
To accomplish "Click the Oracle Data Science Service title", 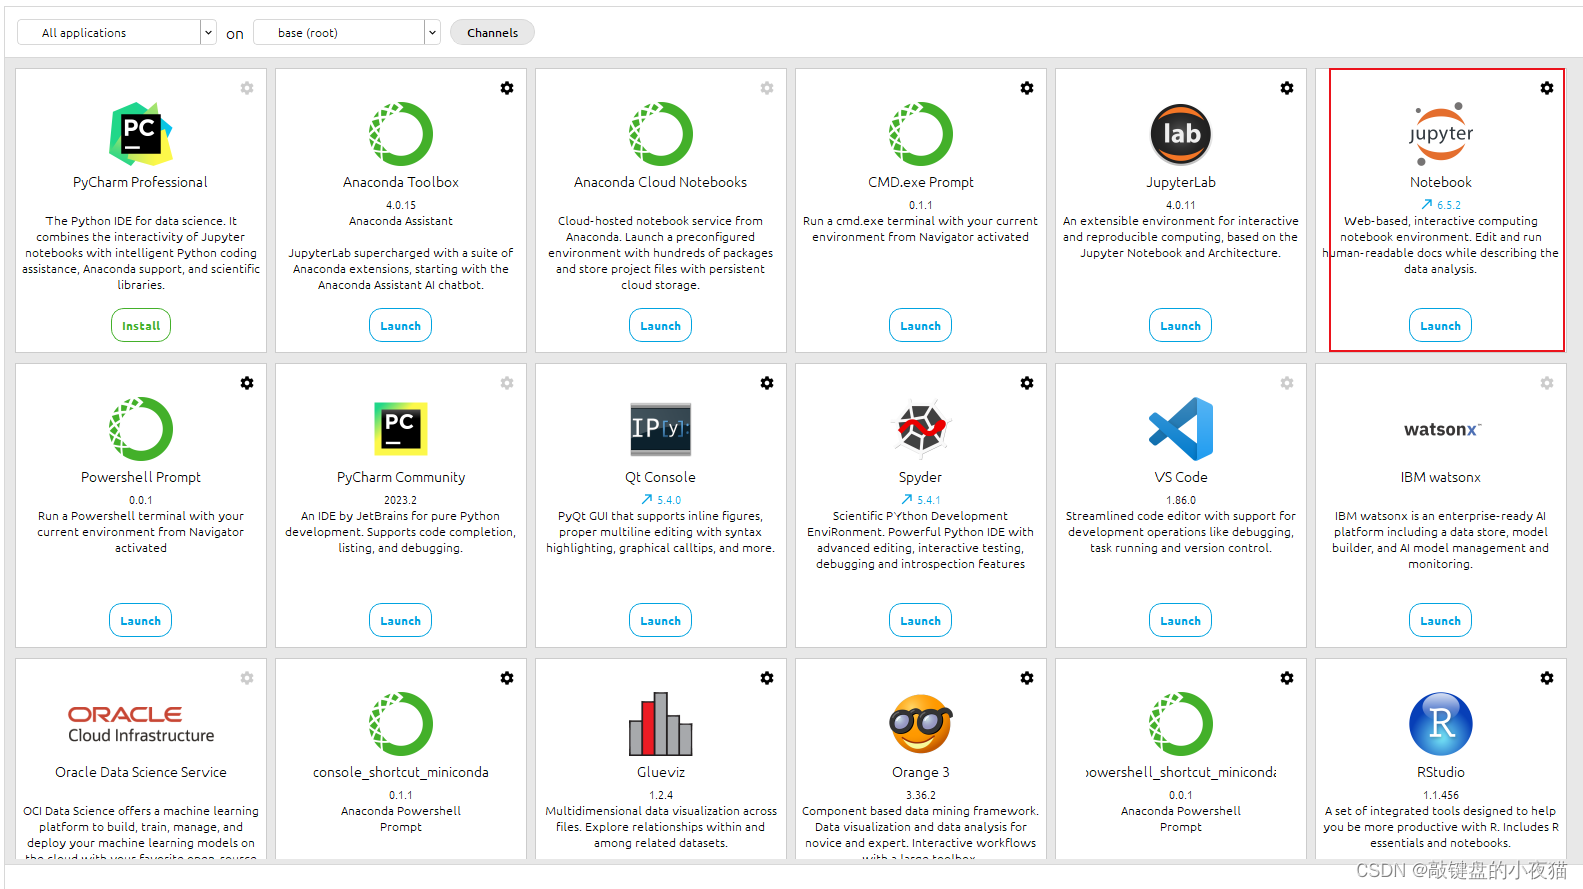I will 141,772.
